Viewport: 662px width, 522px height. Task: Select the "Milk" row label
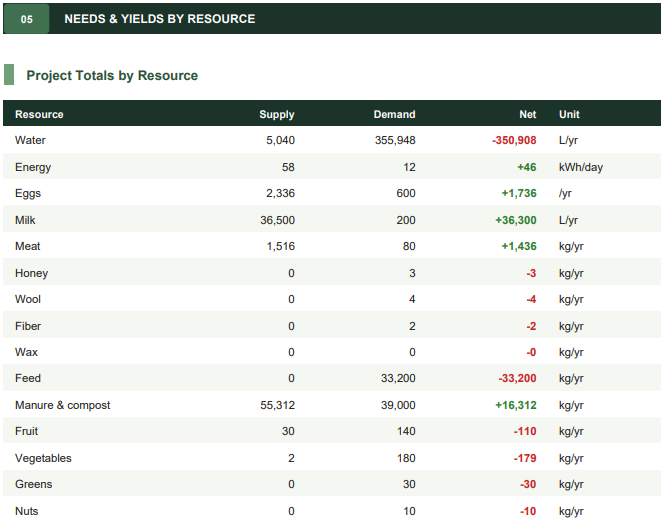tap(25, 220)
